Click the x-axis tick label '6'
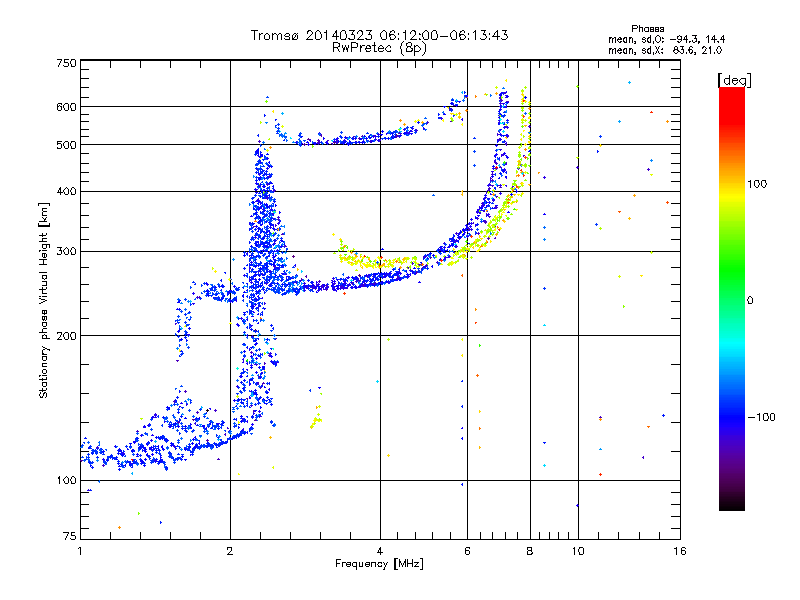Screen dimensions: 800x600 [x=467, y=551]
